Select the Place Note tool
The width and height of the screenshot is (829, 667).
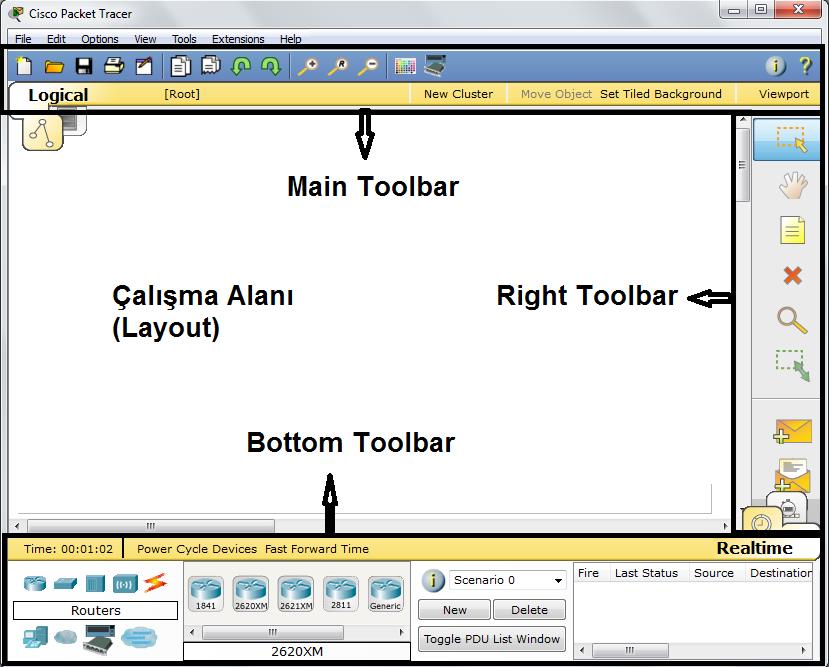coord(793,230)
